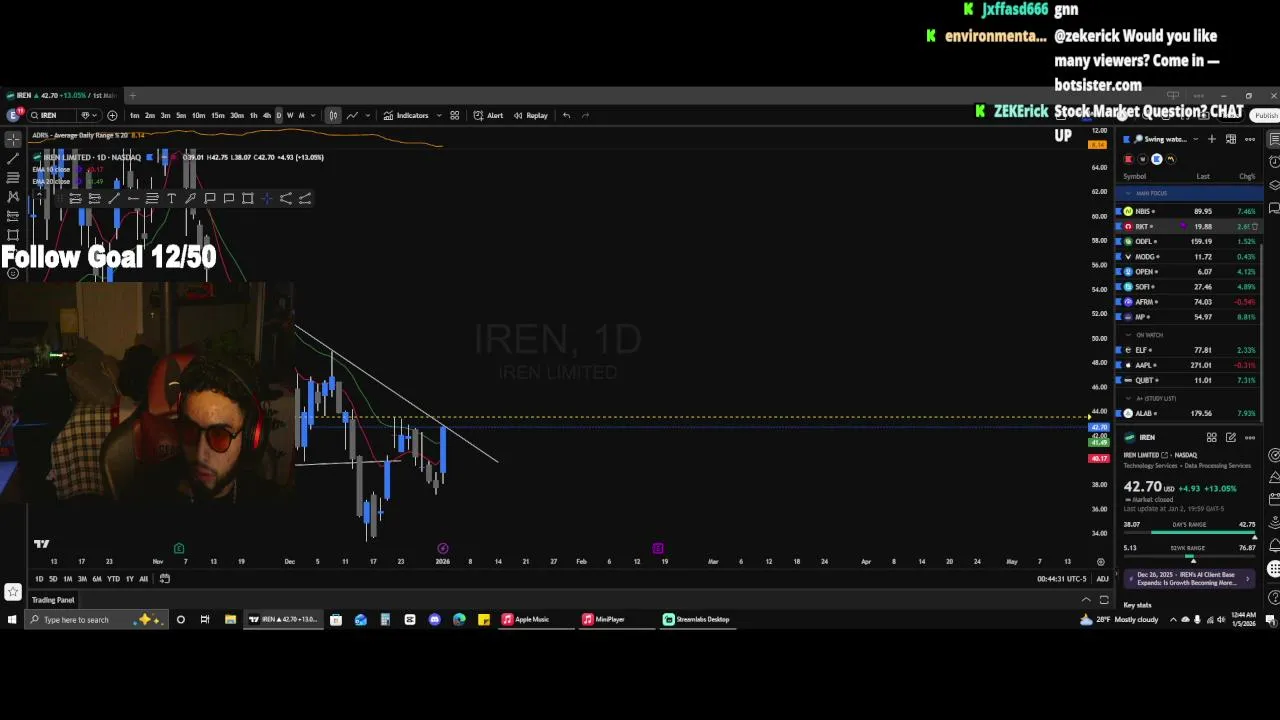Select candlestick chart type icon
Viewport: 1280px width, 720px height.
pos(333,115)
